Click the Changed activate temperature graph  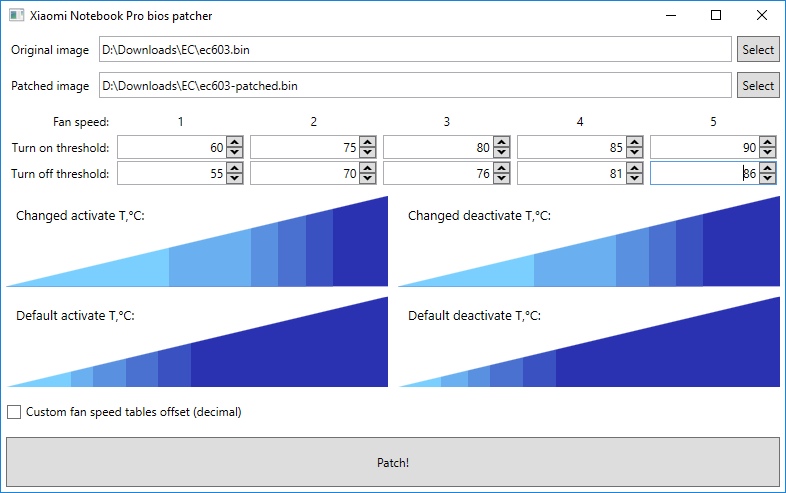pyautogui.click(x=197, y=241)
